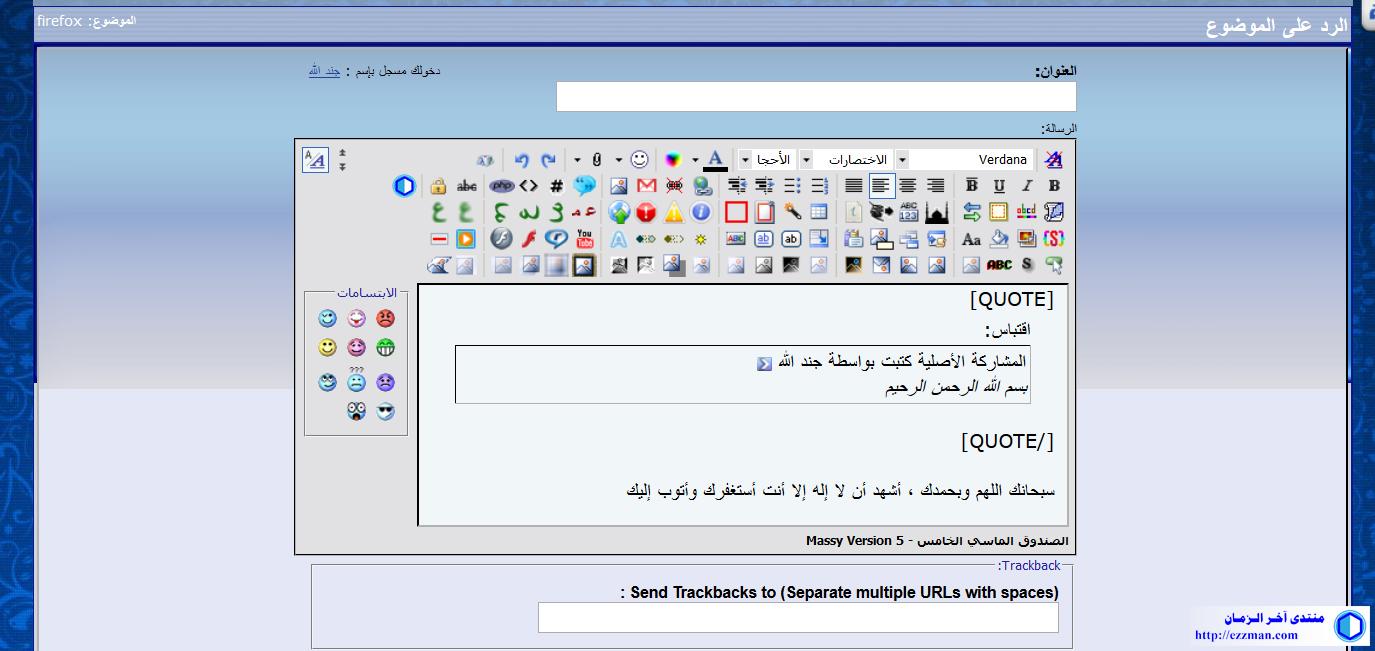Click the Send Trackbacks URL input field

(798, 618)
